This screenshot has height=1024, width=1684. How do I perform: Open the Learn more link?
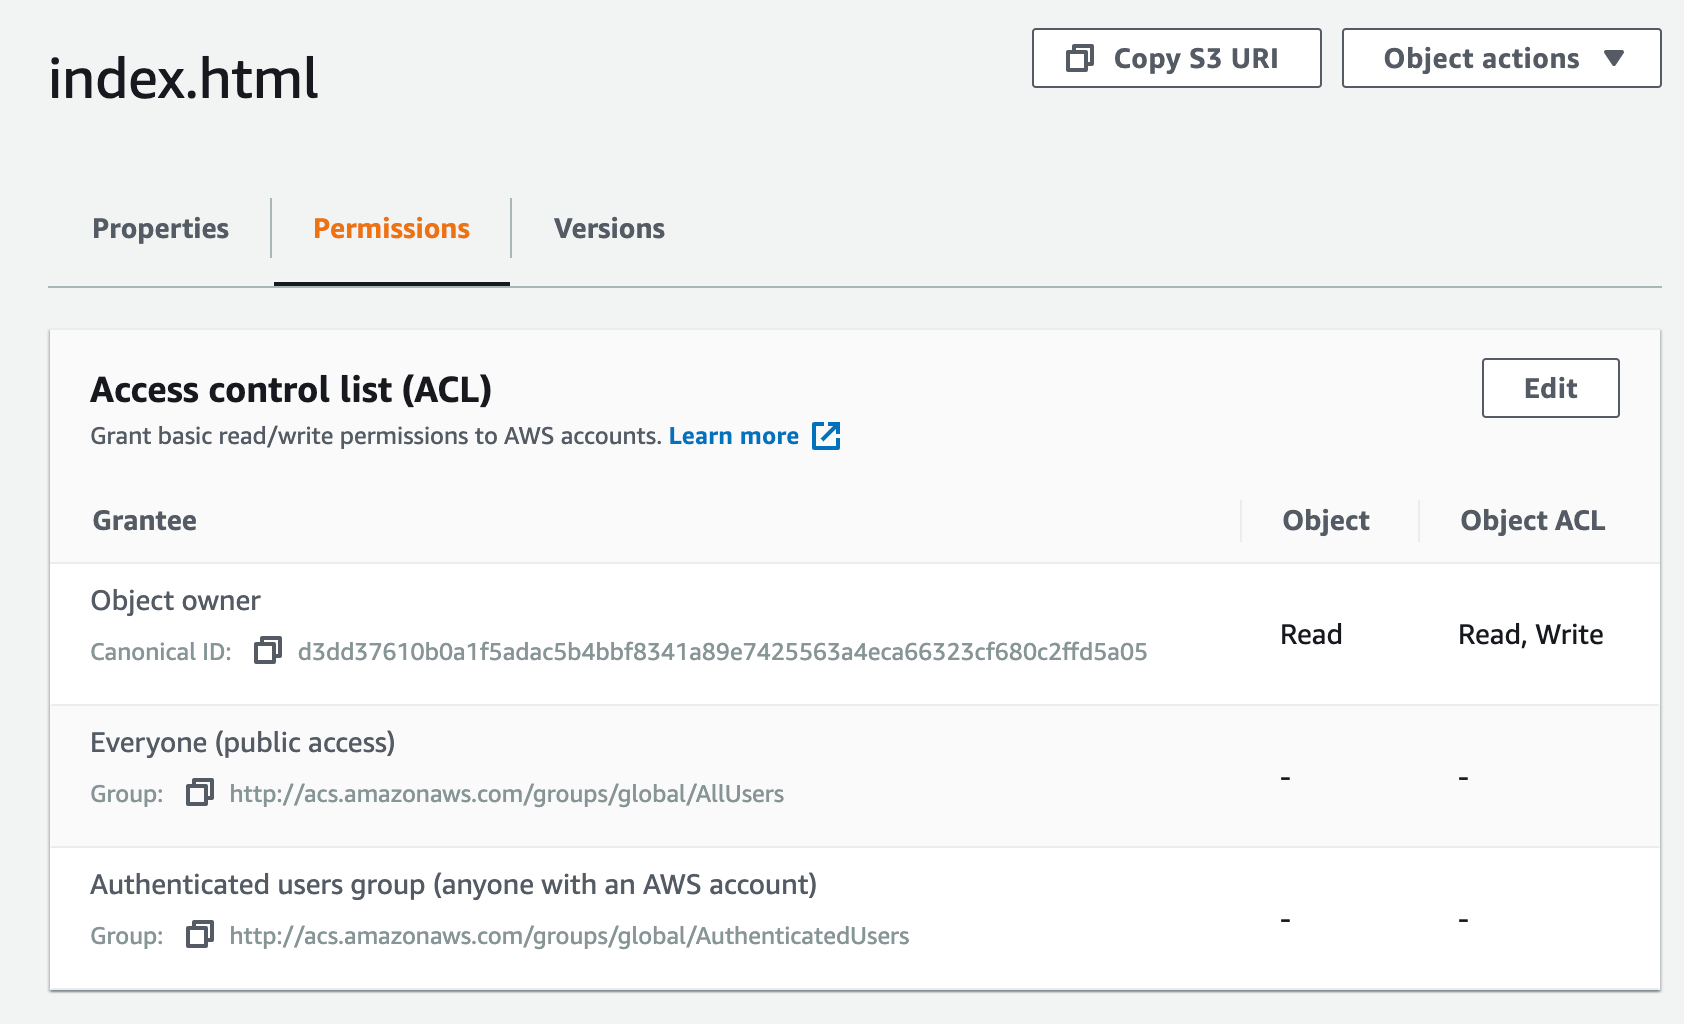[734, 436]
